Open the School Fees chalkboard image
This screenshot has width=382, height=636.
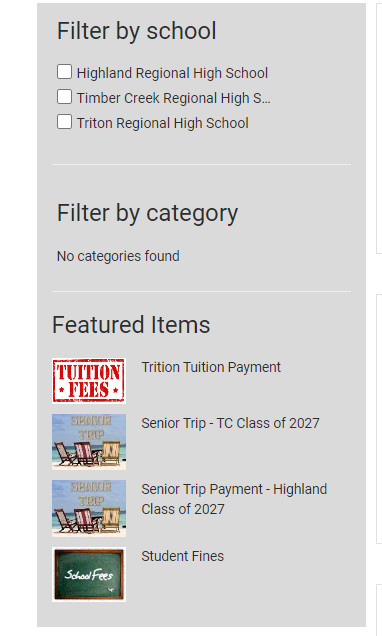click(x=89, y=574)
